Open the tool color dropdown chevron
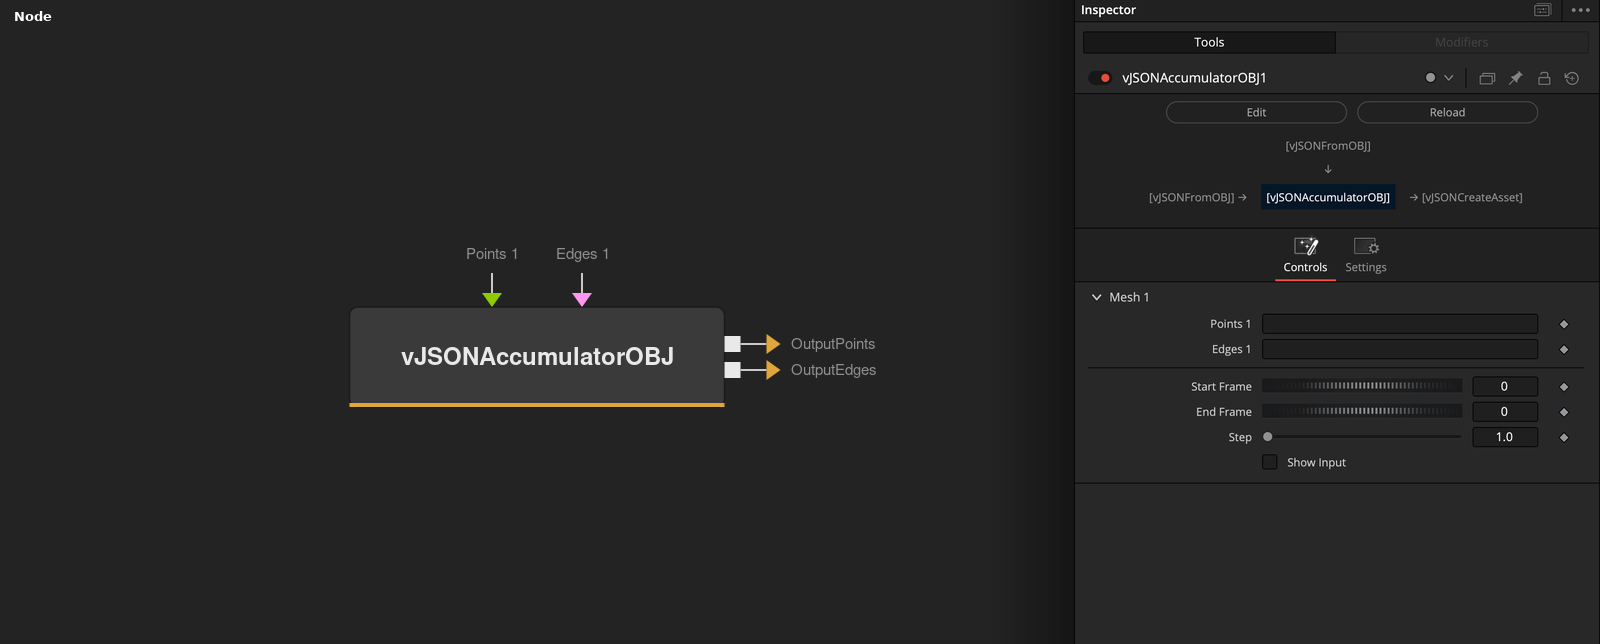 [1448, 78]
